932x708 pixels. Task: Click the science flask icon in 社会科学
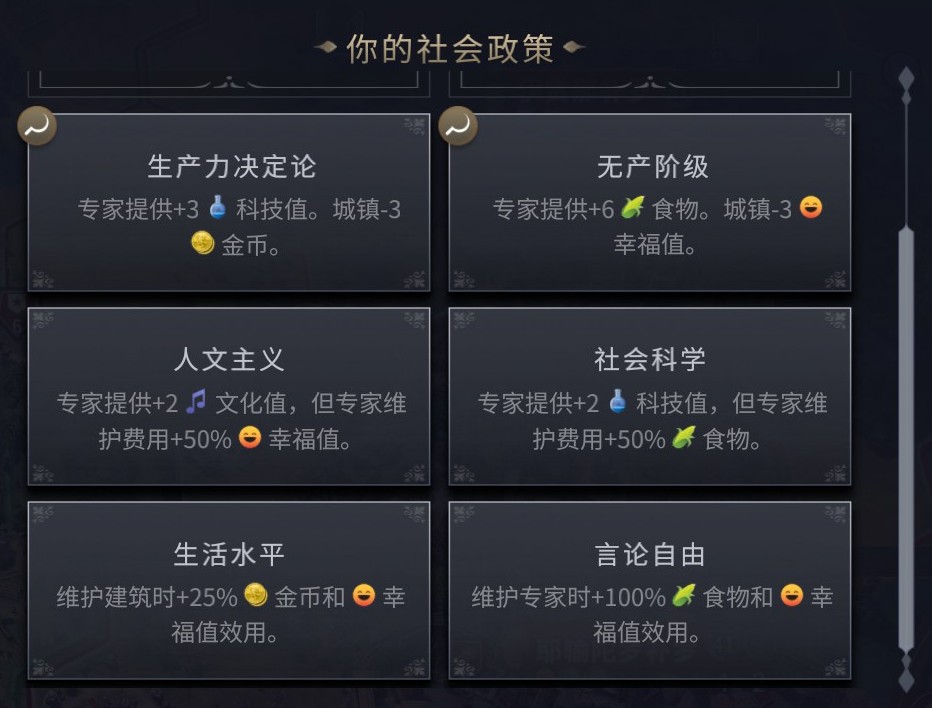(x=617, y=402)
